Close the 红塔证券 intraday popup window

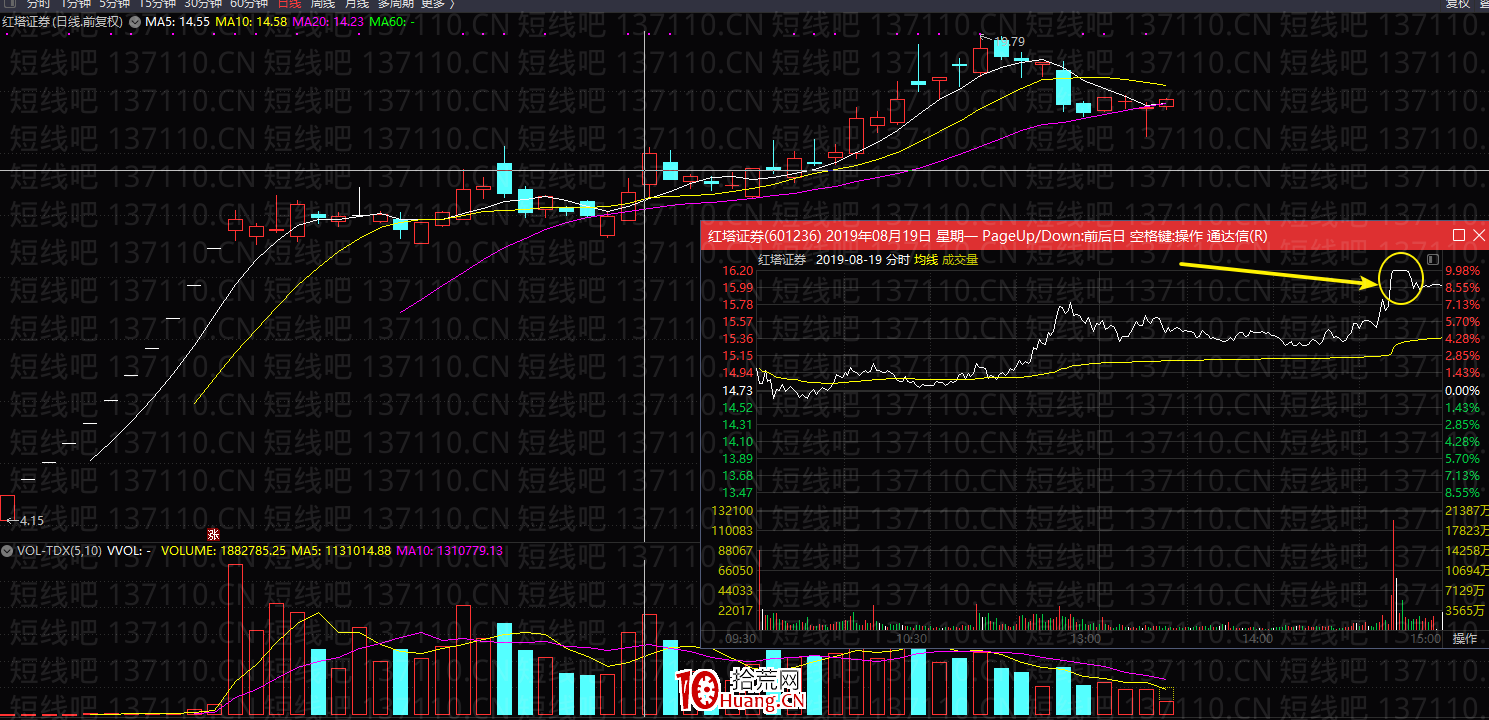pos(1480,235)
